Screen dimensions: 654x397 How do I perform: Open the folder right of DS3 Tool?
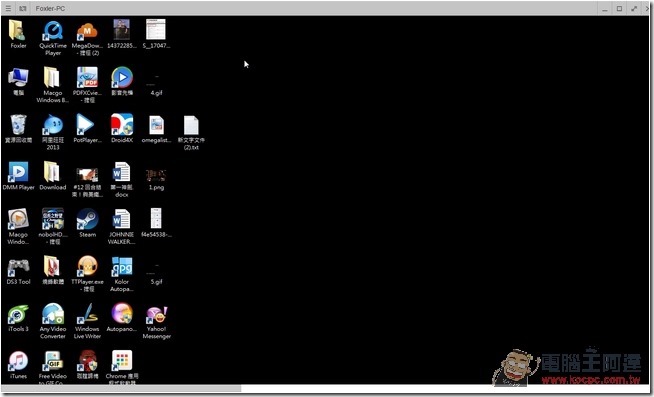point(53,266)
